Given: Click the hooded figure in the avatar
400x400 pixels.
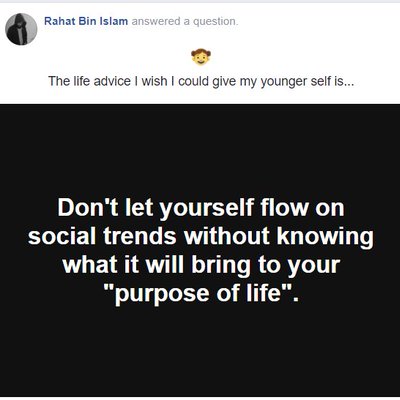Looking at the screenshot, I should 17,31.
